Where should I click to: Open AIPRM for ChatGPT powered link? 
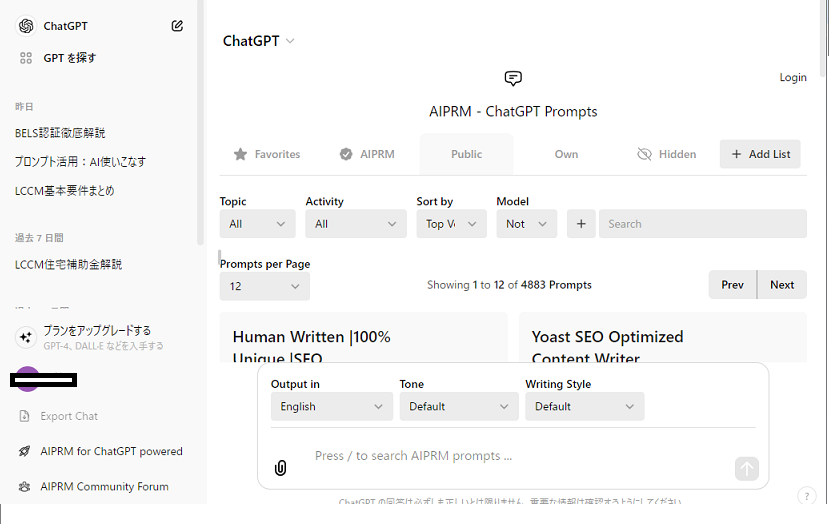coord(111,451)
